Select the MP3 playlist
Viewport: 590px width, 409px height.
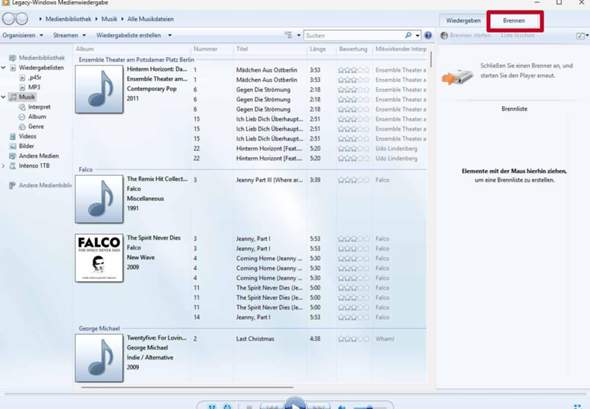point(34,87)
